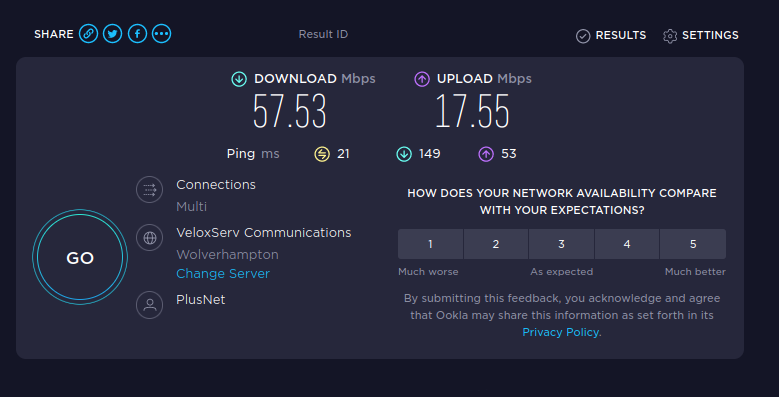Click the PlusNet provider name
This screenshot has height=397, width=779.
[x=201, y=300]
